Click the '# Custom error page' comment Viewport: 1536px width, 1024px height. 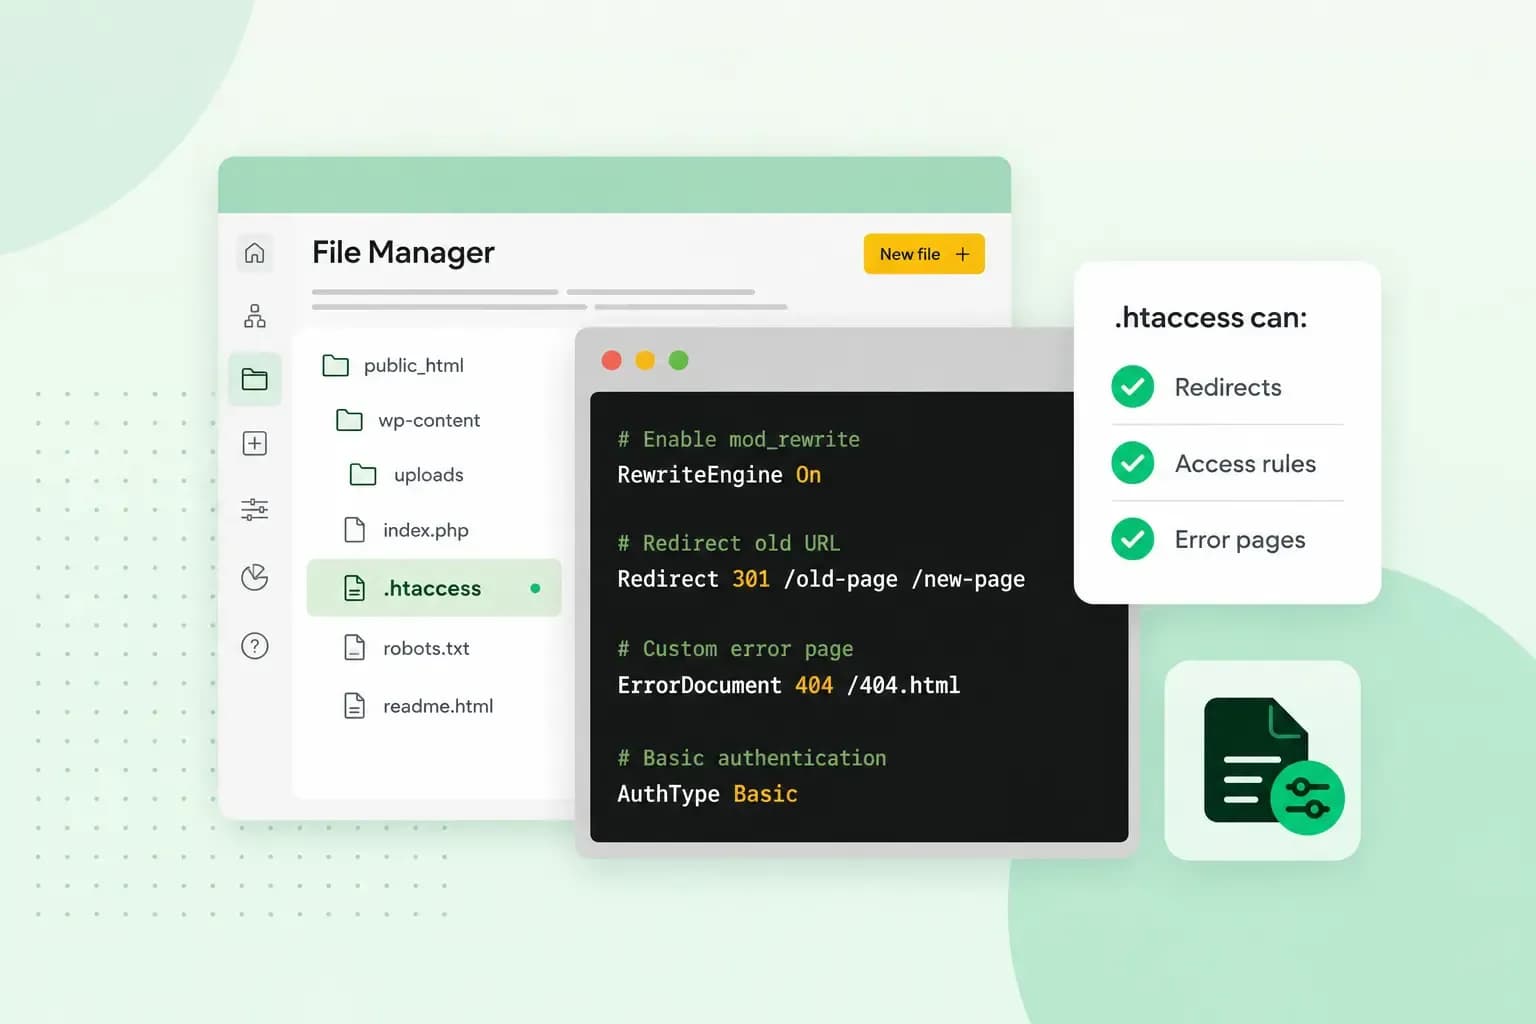[735, 649]
